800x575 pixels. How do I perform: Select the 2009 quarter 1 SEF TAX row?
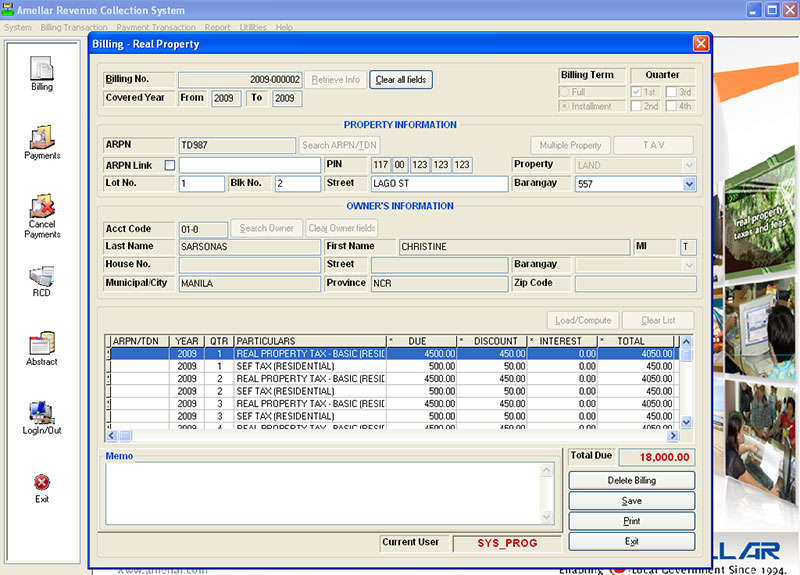(x=393, y=366)
